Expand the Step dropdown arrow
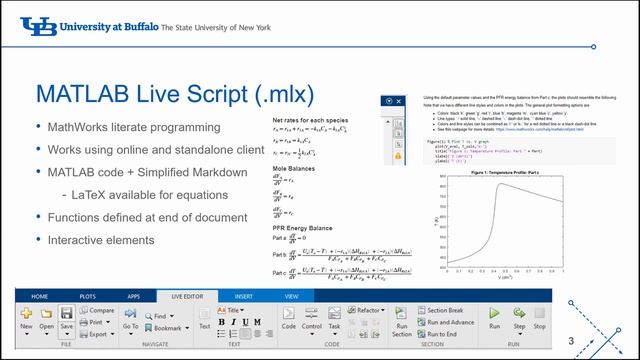640x360 pixels. [520, 334]
